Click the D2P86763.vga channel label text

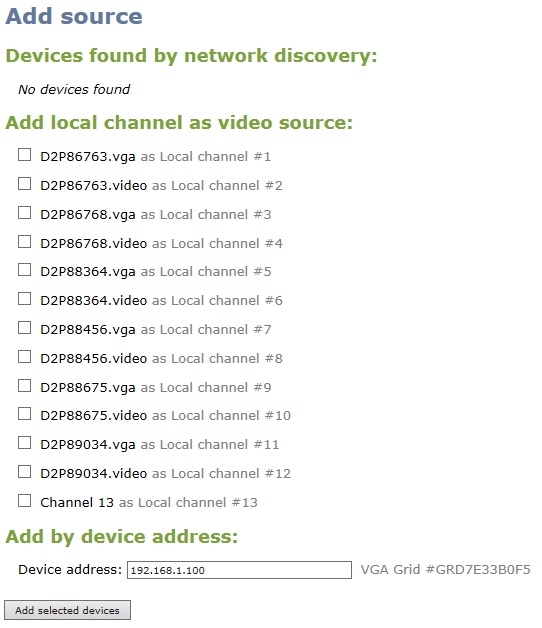point(88,157)
